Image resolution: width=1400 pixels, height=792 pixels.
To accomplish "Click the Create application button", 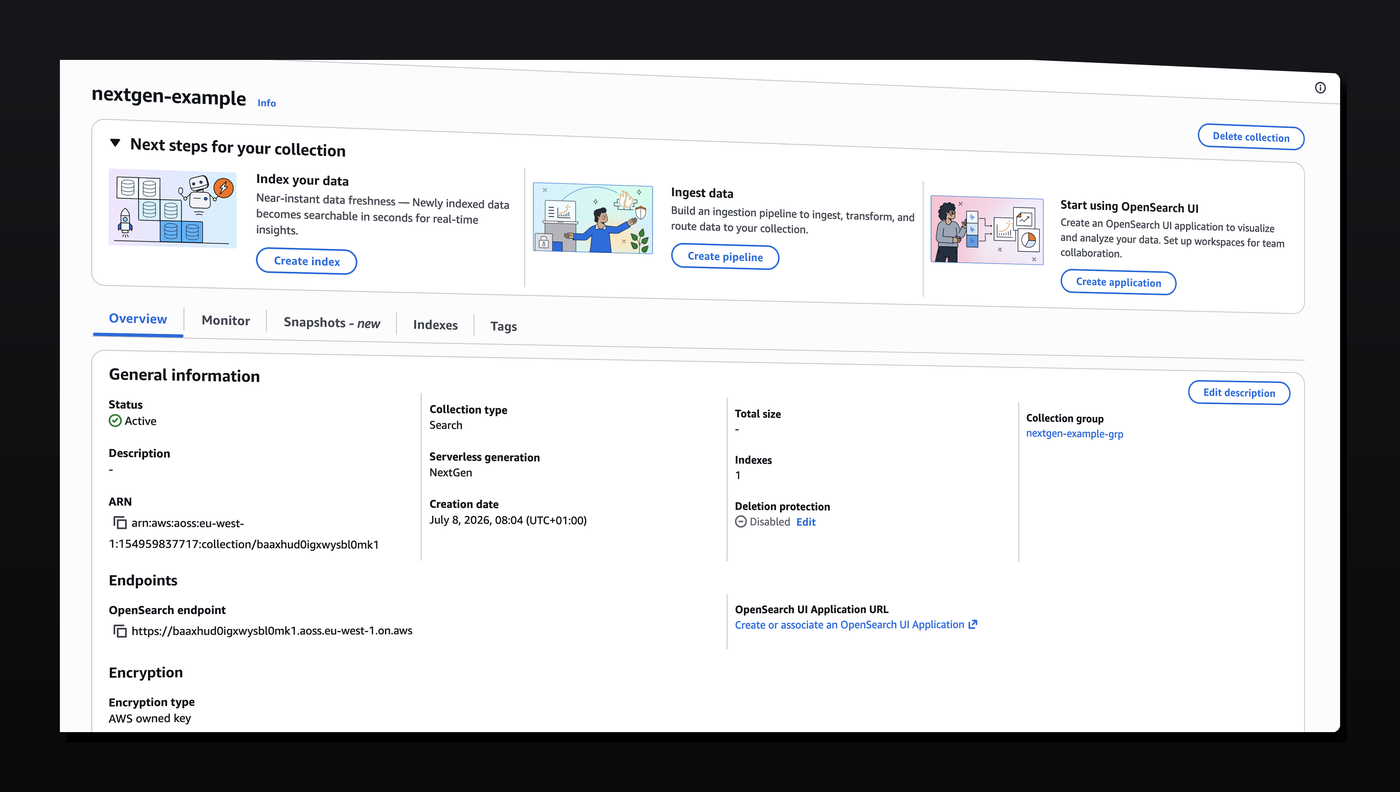I will pos(1118,282).
